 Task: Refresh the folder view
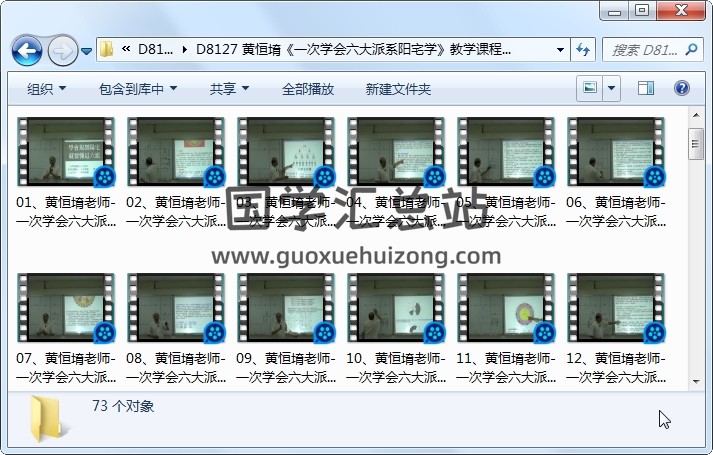[x=583, y=50]
